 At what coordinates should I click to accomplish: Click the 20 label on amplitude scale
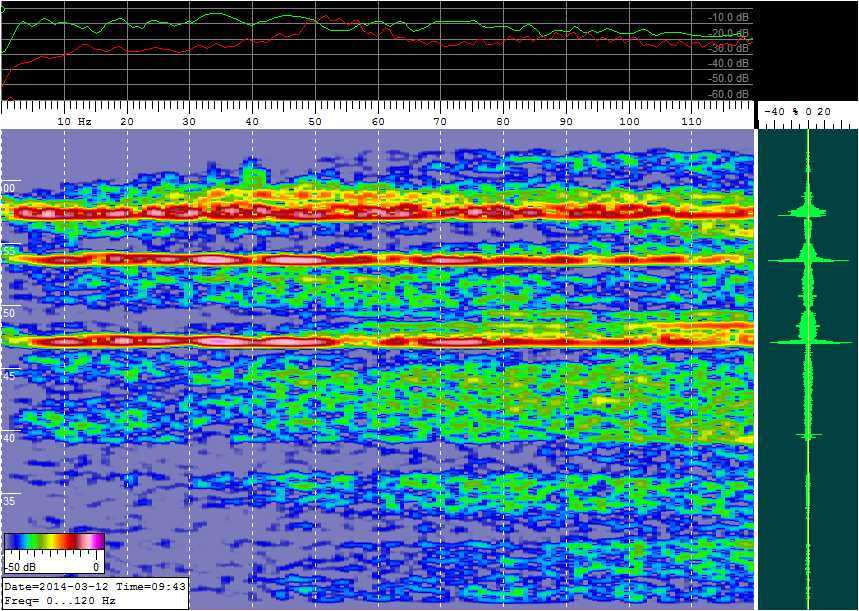823,111
